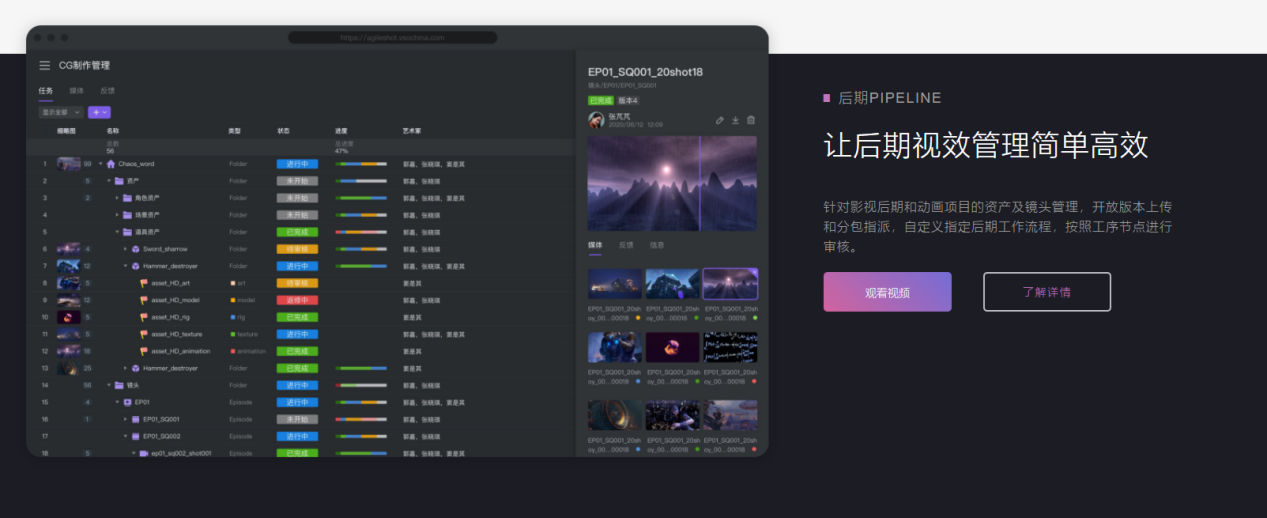
Task: Click the 状态 column header
Action: [x=284, y=131]
